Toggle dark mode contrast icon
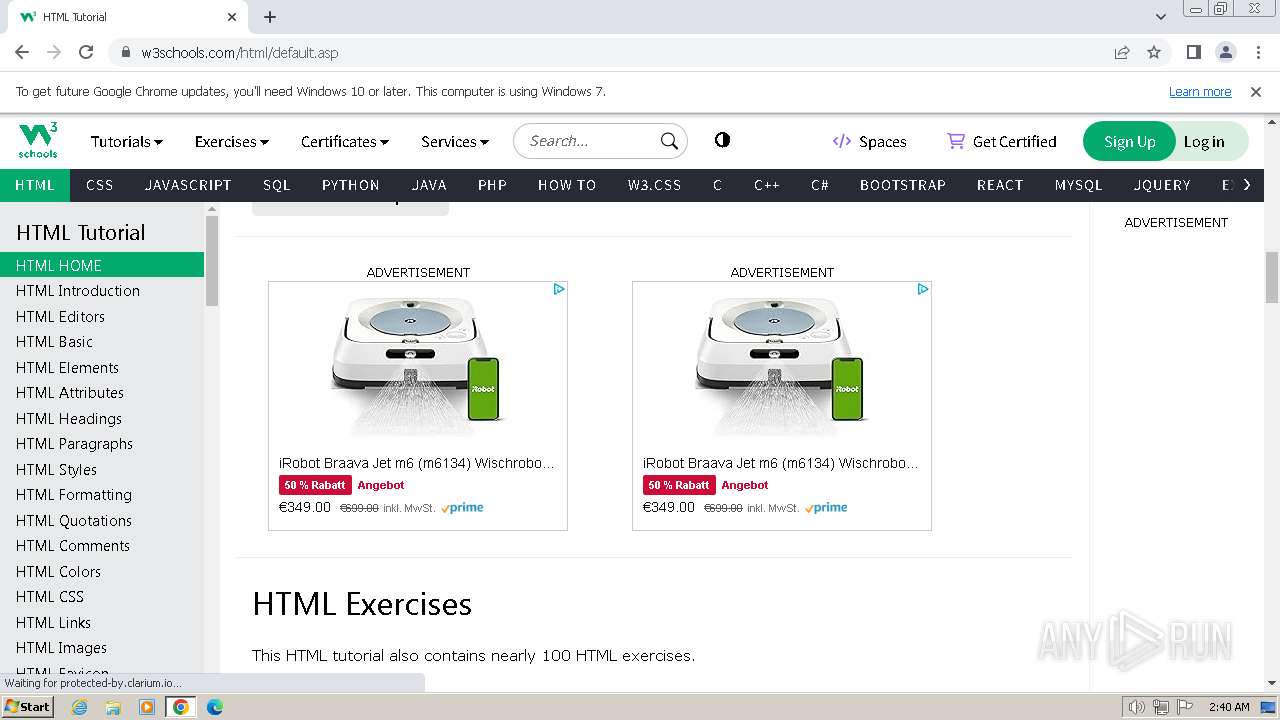Viewport: 1280px width, 720px height. pyautogui.click(x=722, y=140)
